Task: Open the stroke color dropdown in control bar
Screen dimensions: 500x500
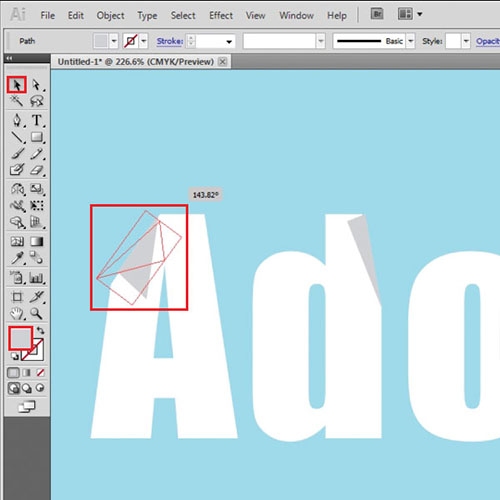Action: 144,41
